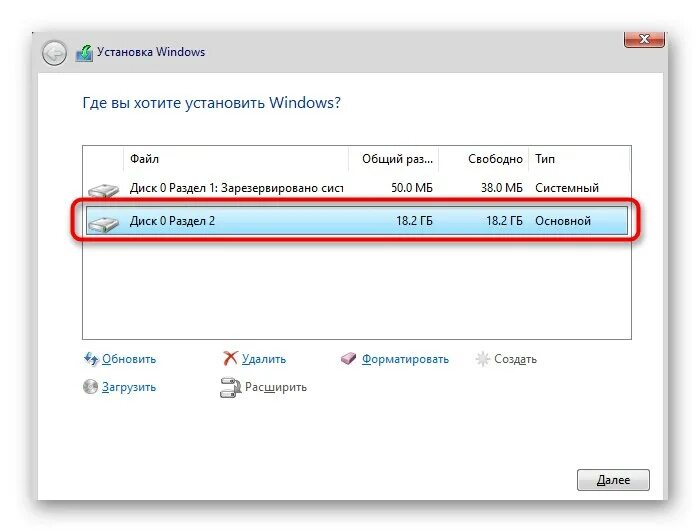This screenshot has width=700, height=532.
Task: Click the eraser Форматировать icon
Action: (x=349, y=358)
